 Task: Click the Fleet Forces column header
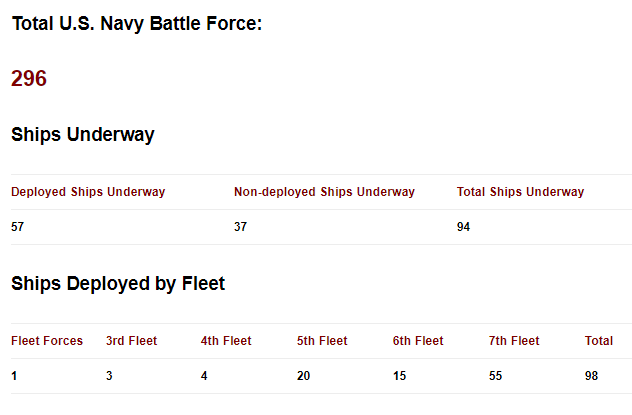(47, 341)
